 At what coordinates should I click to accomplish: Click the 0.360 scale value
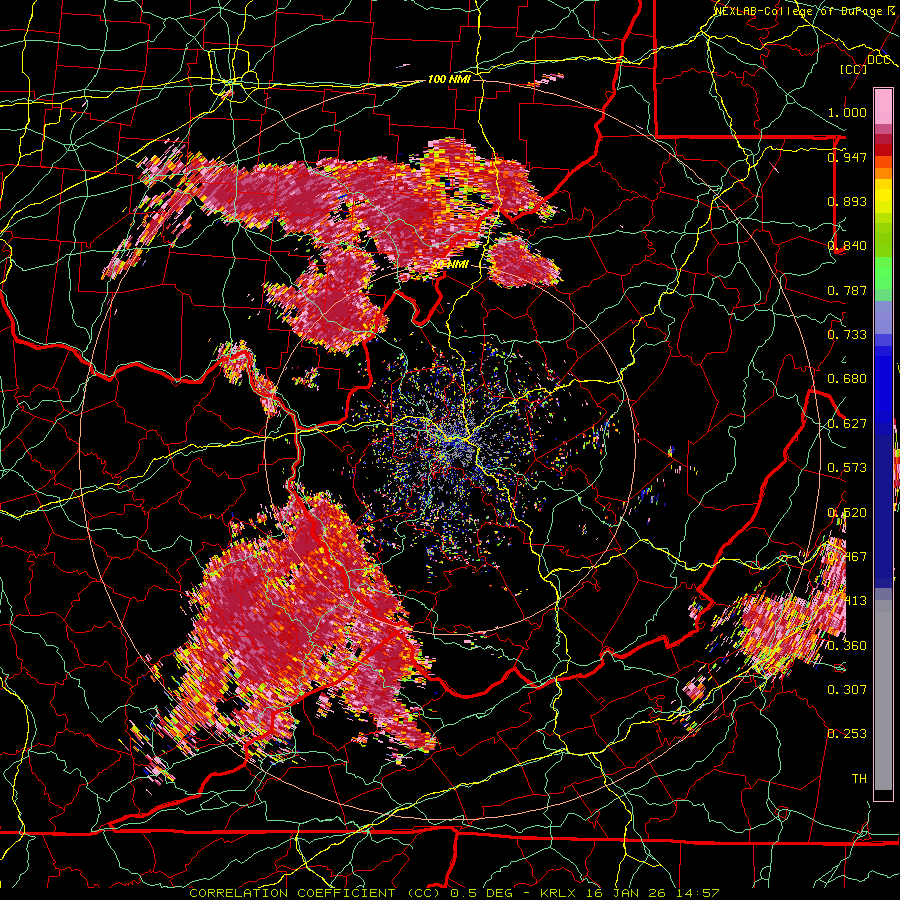(847, 646)
